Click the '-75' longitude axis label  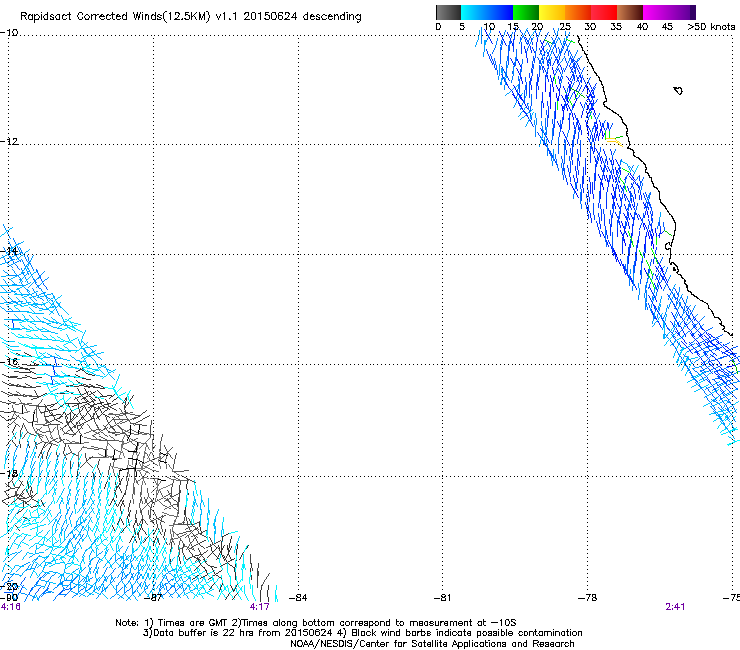tap(732, 598)
